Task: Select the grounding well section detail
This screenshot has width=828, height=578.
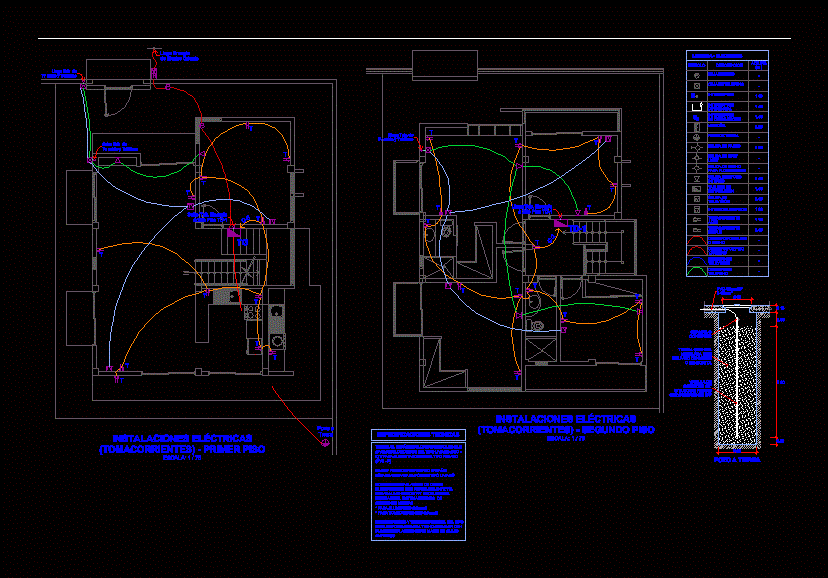Action: pos(737,377)
